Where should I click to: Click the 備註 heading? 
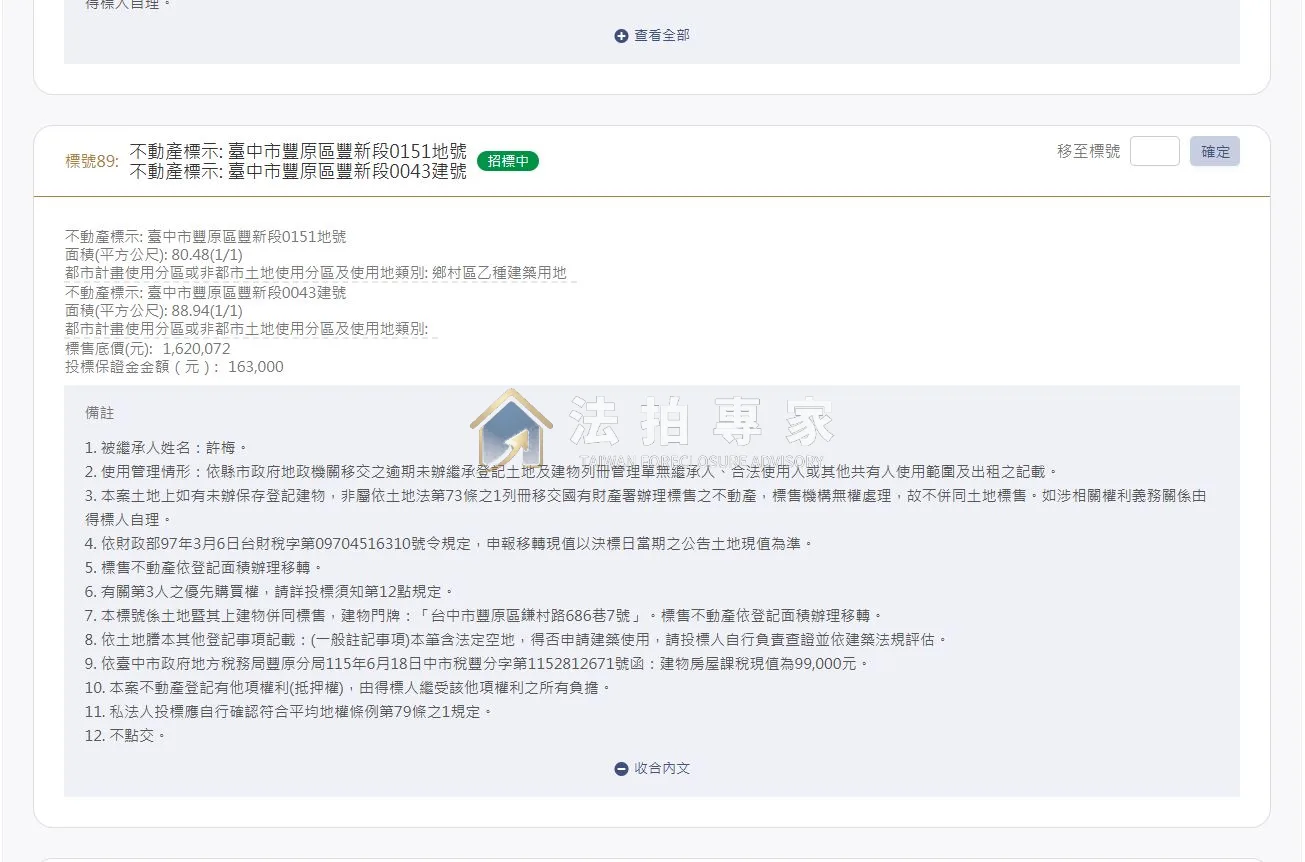[x=100, y=413]
